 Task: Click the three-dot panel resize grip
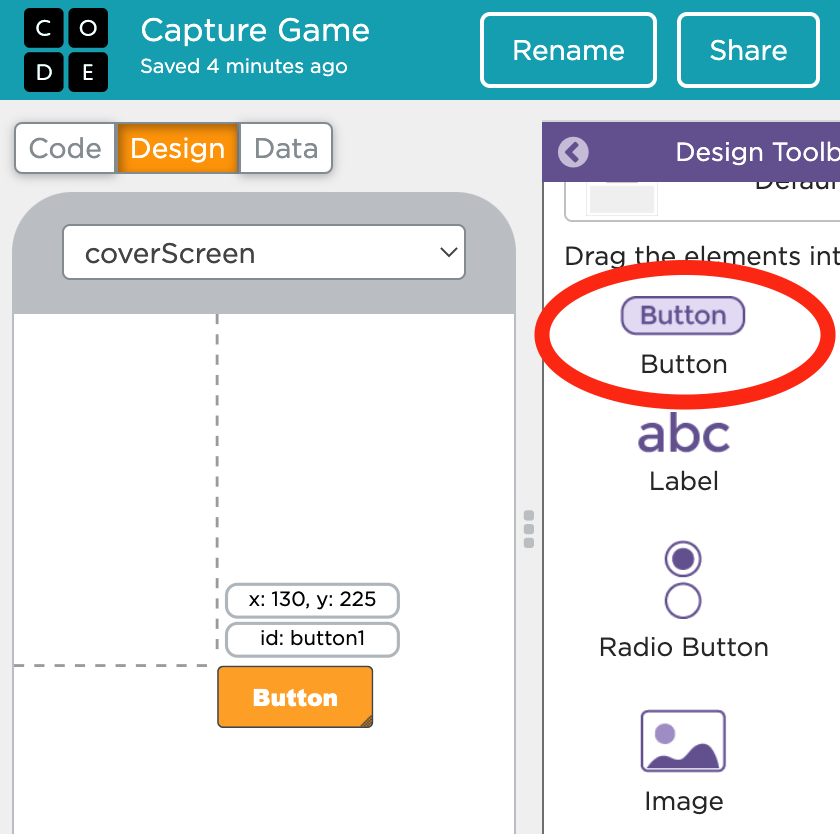tap(529, 529)
